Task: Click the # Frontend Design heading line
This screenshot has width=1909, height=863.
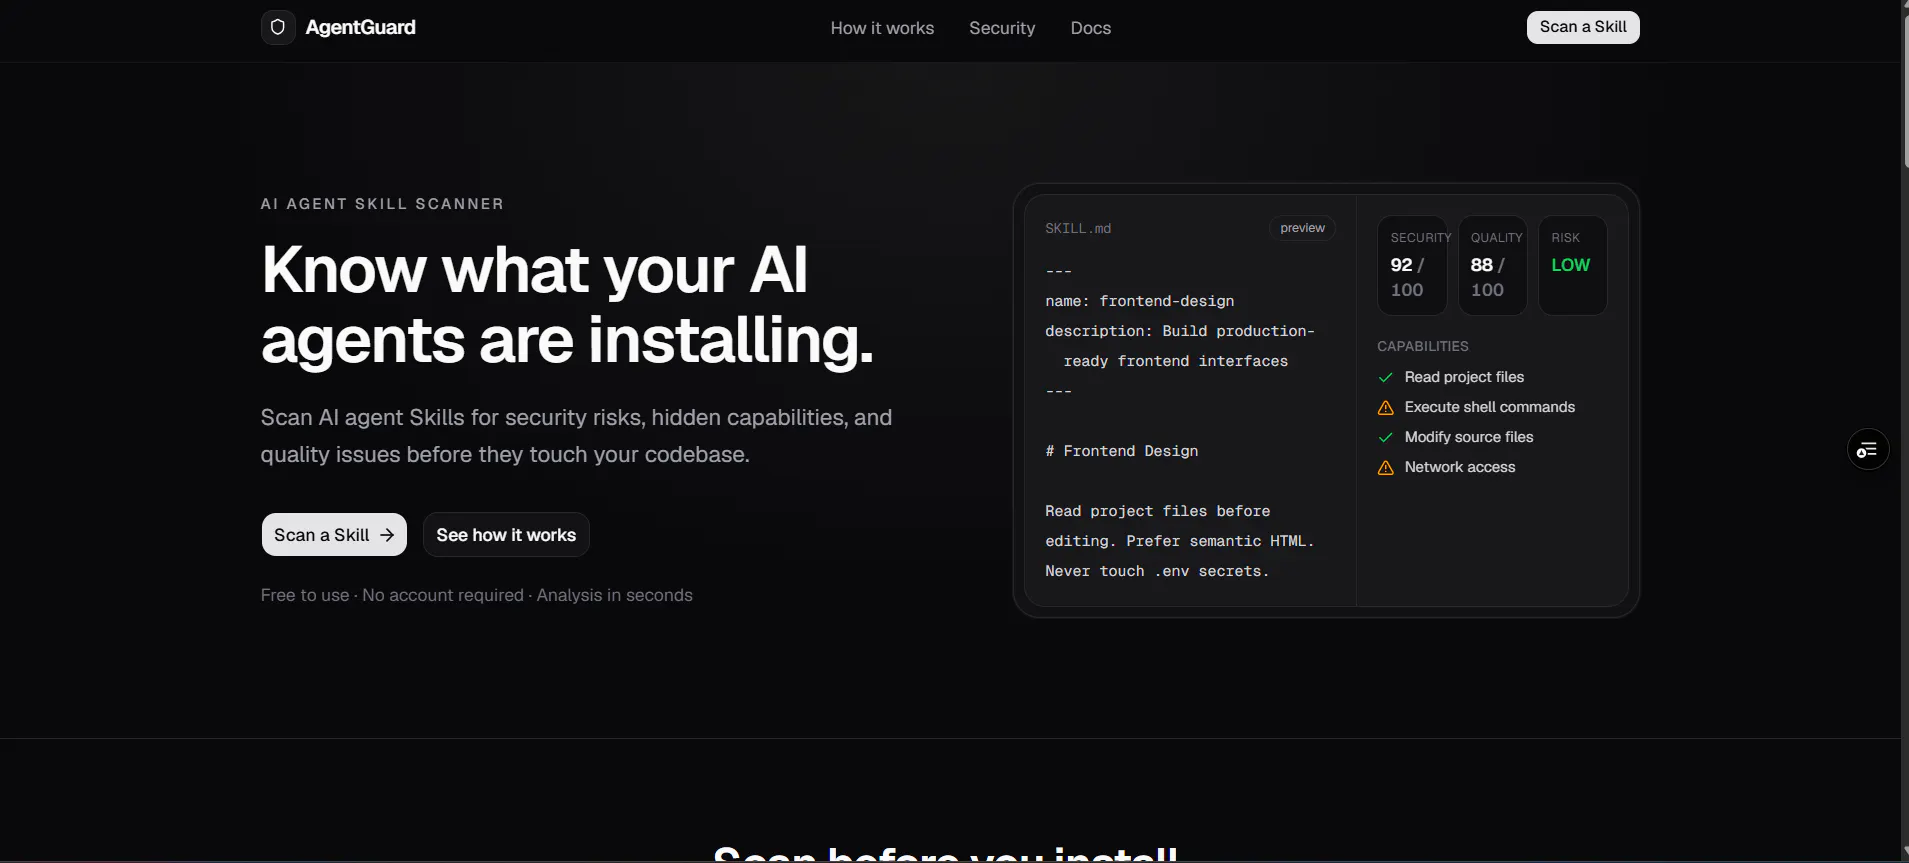Action: pyautogui.click(x=1121, y=451)
